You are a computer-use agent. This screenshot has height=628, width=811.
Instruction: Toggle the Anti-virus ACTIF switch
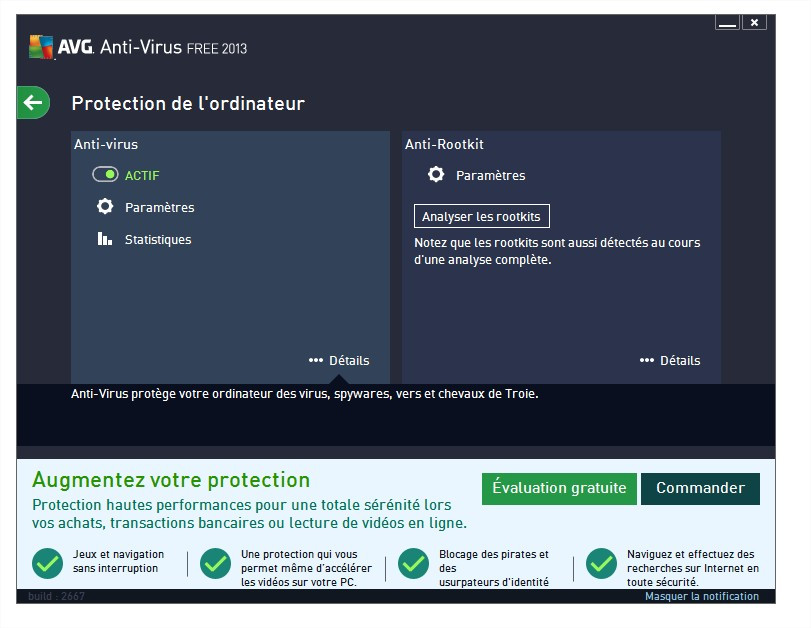point(106,175)
